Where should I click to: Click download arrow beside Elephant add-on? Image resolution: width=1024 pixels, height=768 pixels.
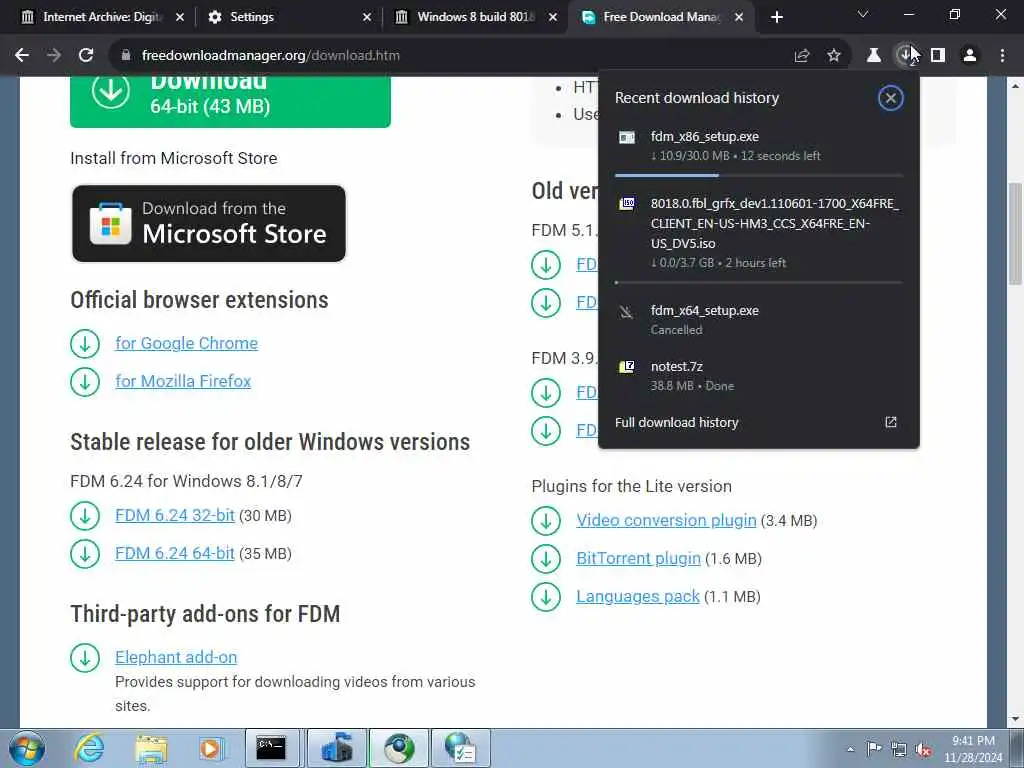pyautogui.click(x=85, y=658)
